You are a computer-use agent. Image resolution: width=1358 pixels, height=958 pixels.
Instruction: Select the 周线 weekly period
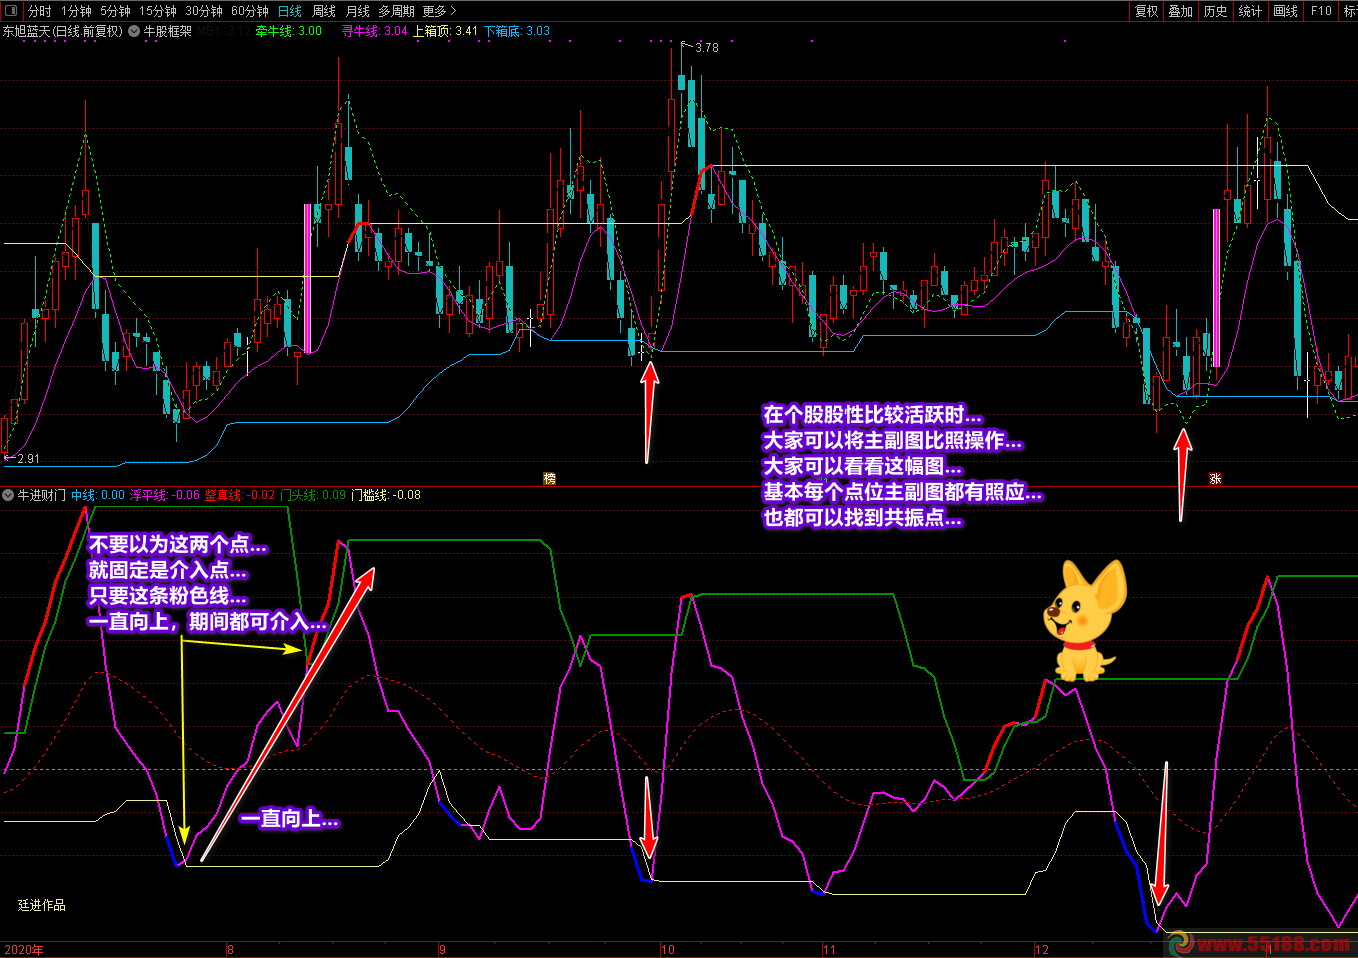tap(324, 11)
